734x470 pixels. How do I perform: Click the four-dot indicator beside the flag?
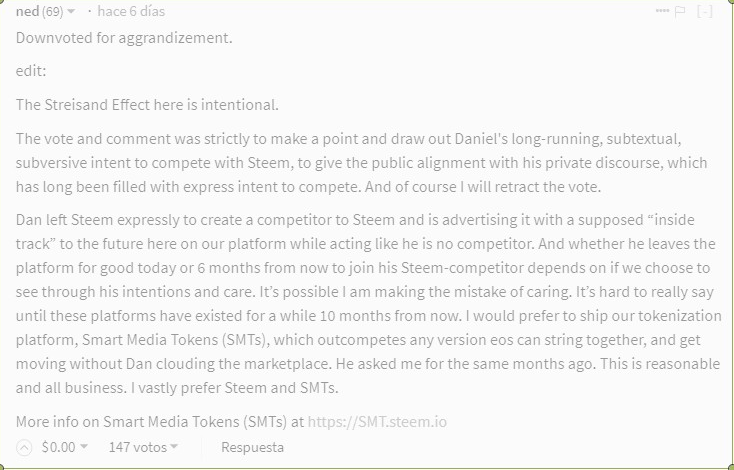(662, 11)
